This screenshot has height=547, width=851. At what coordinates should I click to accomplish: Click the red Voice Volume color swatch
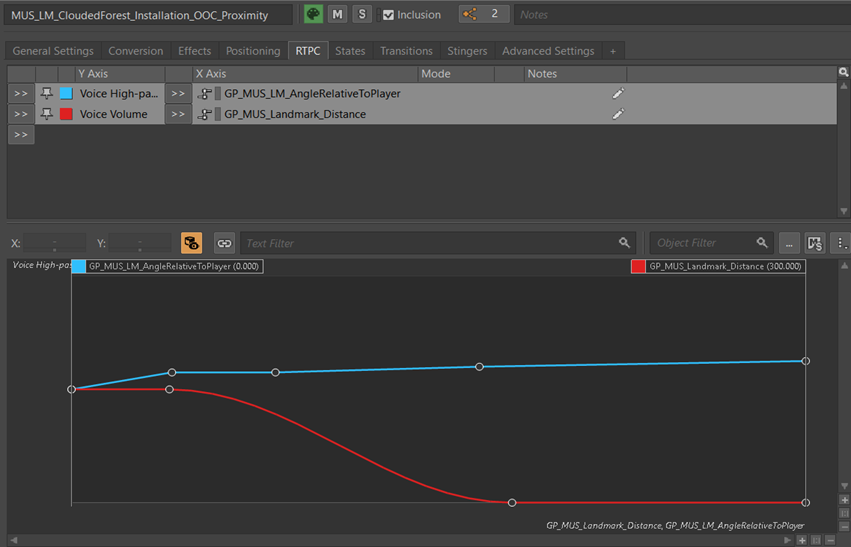66,114
